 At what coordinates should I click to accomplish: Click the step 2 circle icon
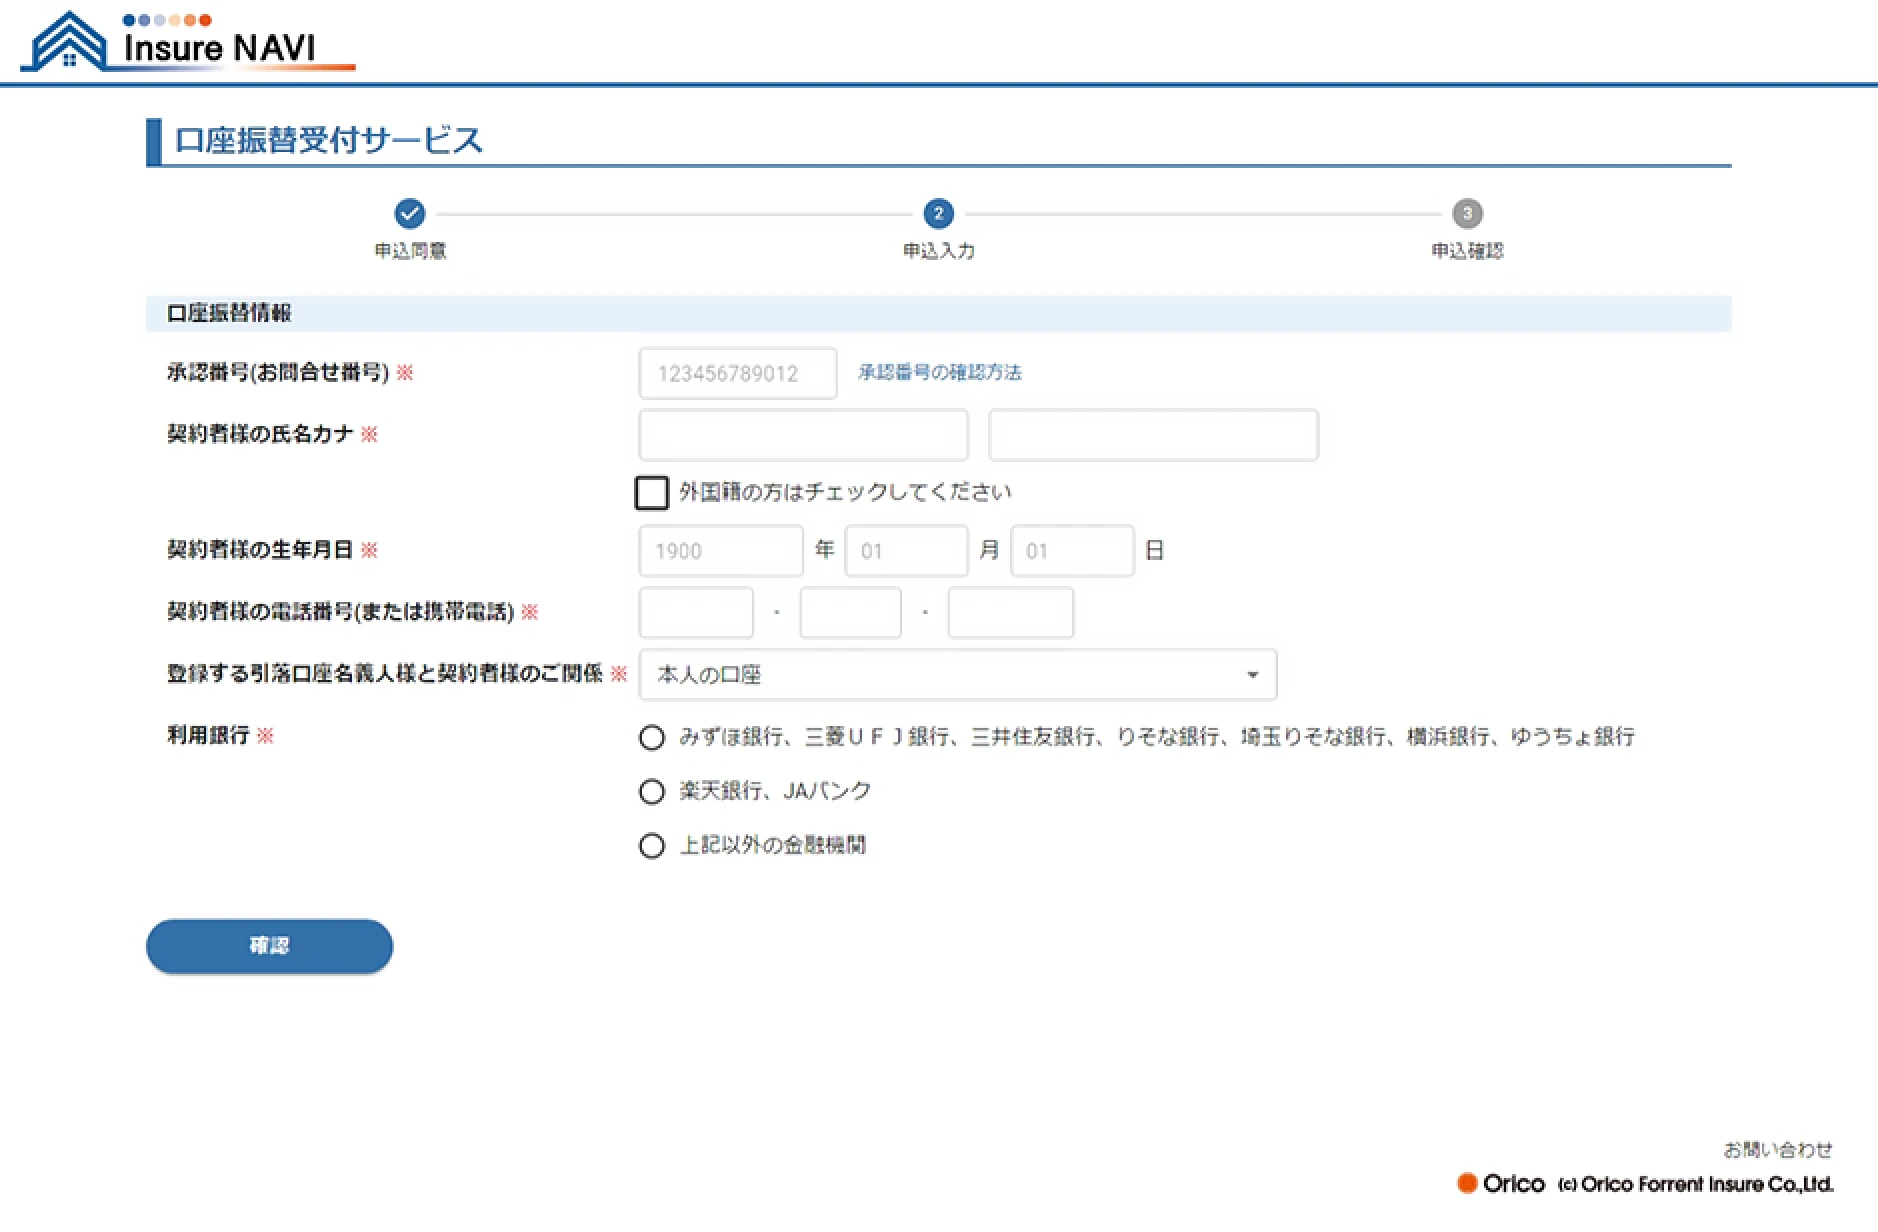[x=938, y=213]
